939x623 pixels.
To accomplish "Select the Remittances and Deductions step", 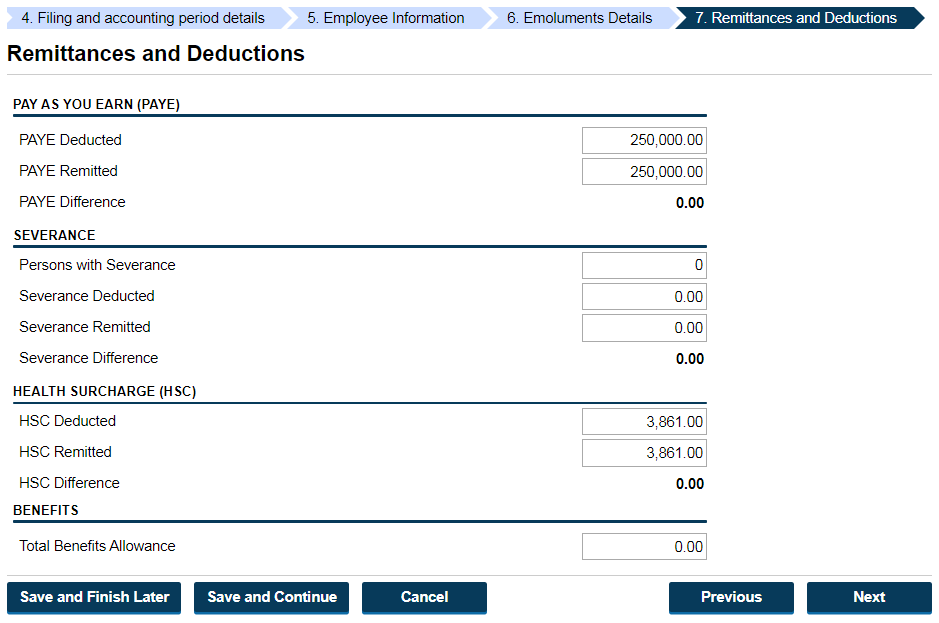I will (796, 18).
